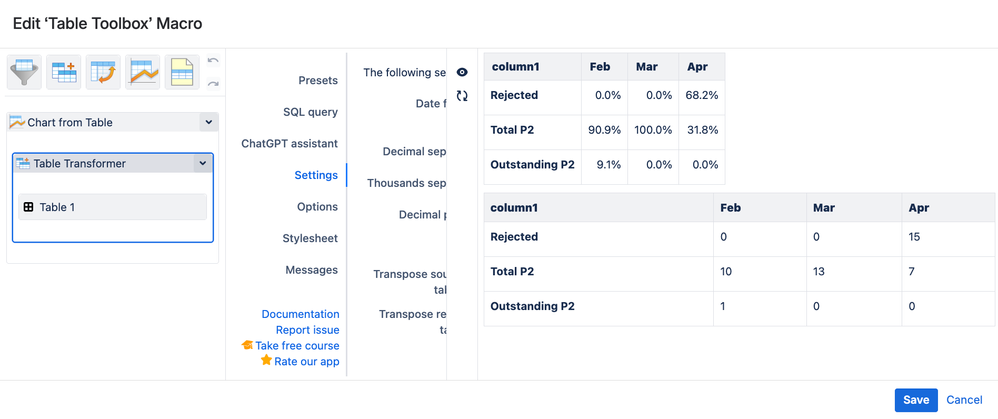998x419 pixels.
Task: Open the Stylesheet tab
Action: pos(310,239)
